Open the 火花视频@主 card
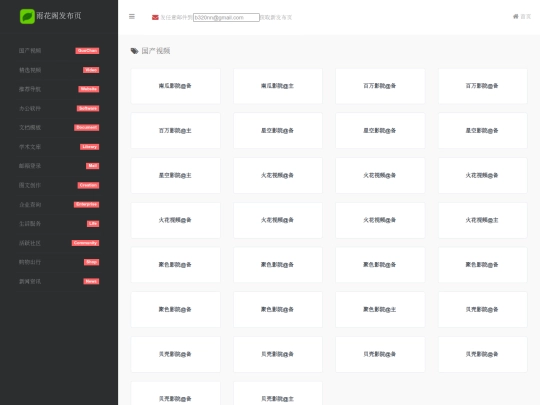540x405 pixels. click(x=482, y=220)
